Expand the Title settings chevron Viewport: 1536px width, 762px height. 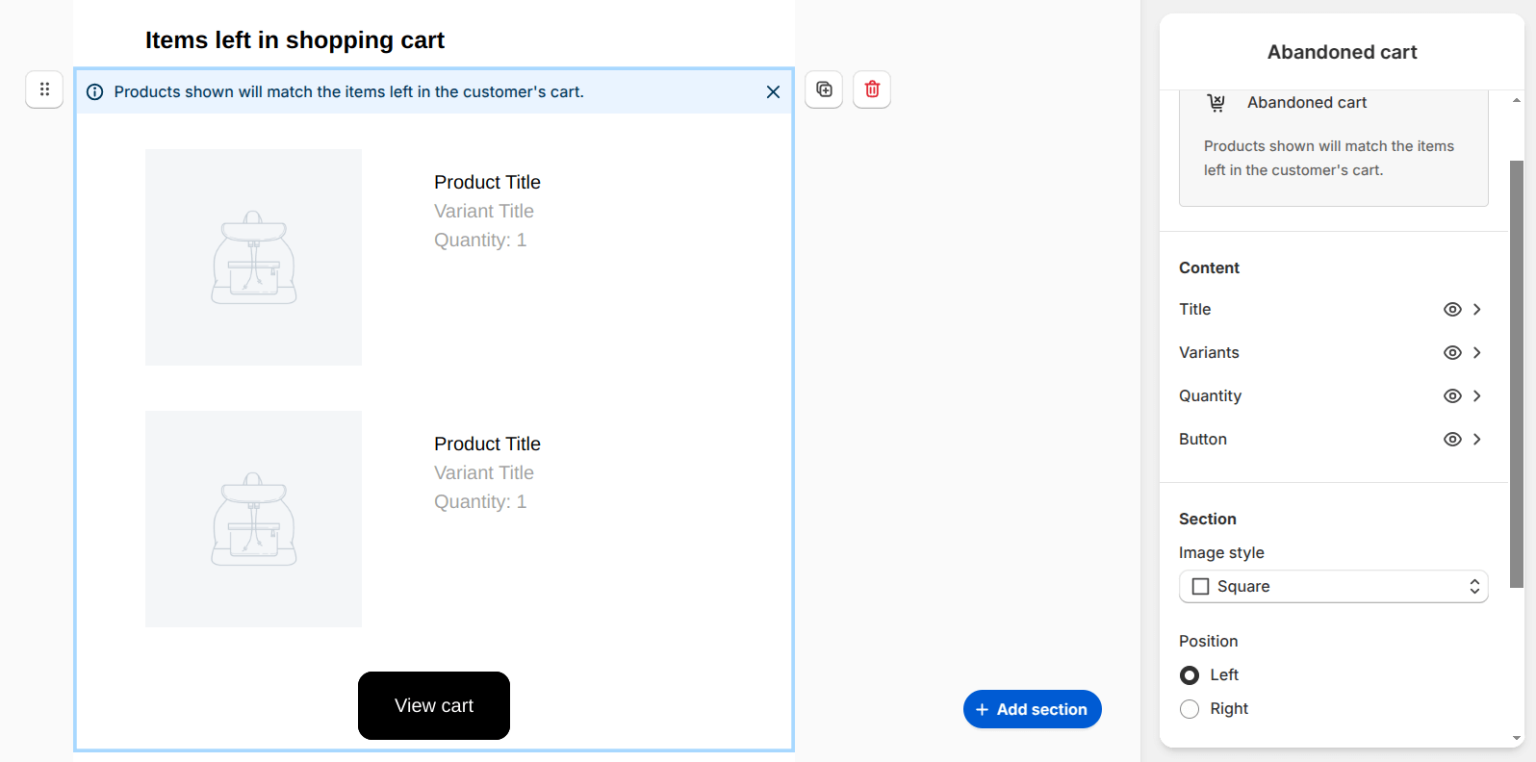[1476, 309]
